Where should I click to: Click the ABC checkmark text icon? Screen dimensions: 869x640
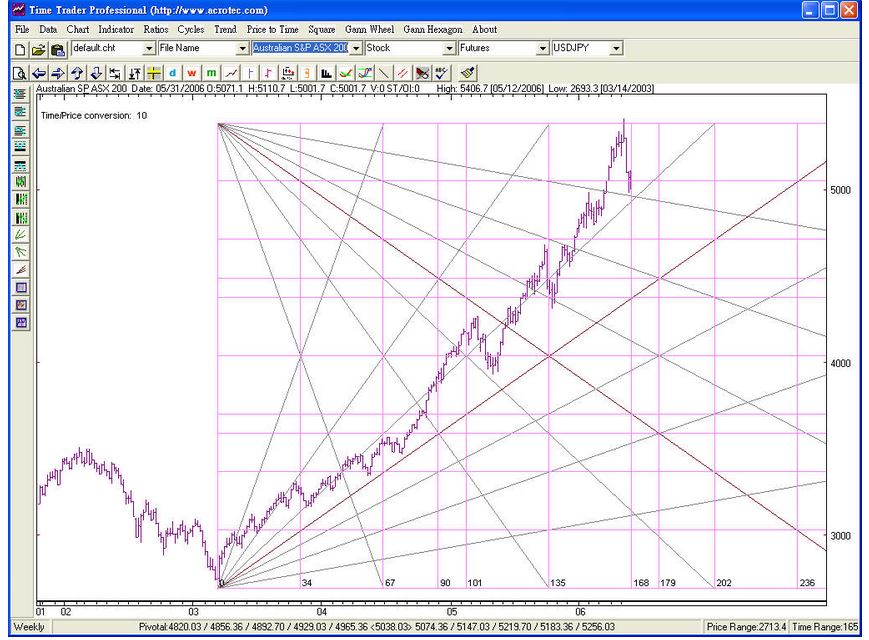tap(442, 73)
